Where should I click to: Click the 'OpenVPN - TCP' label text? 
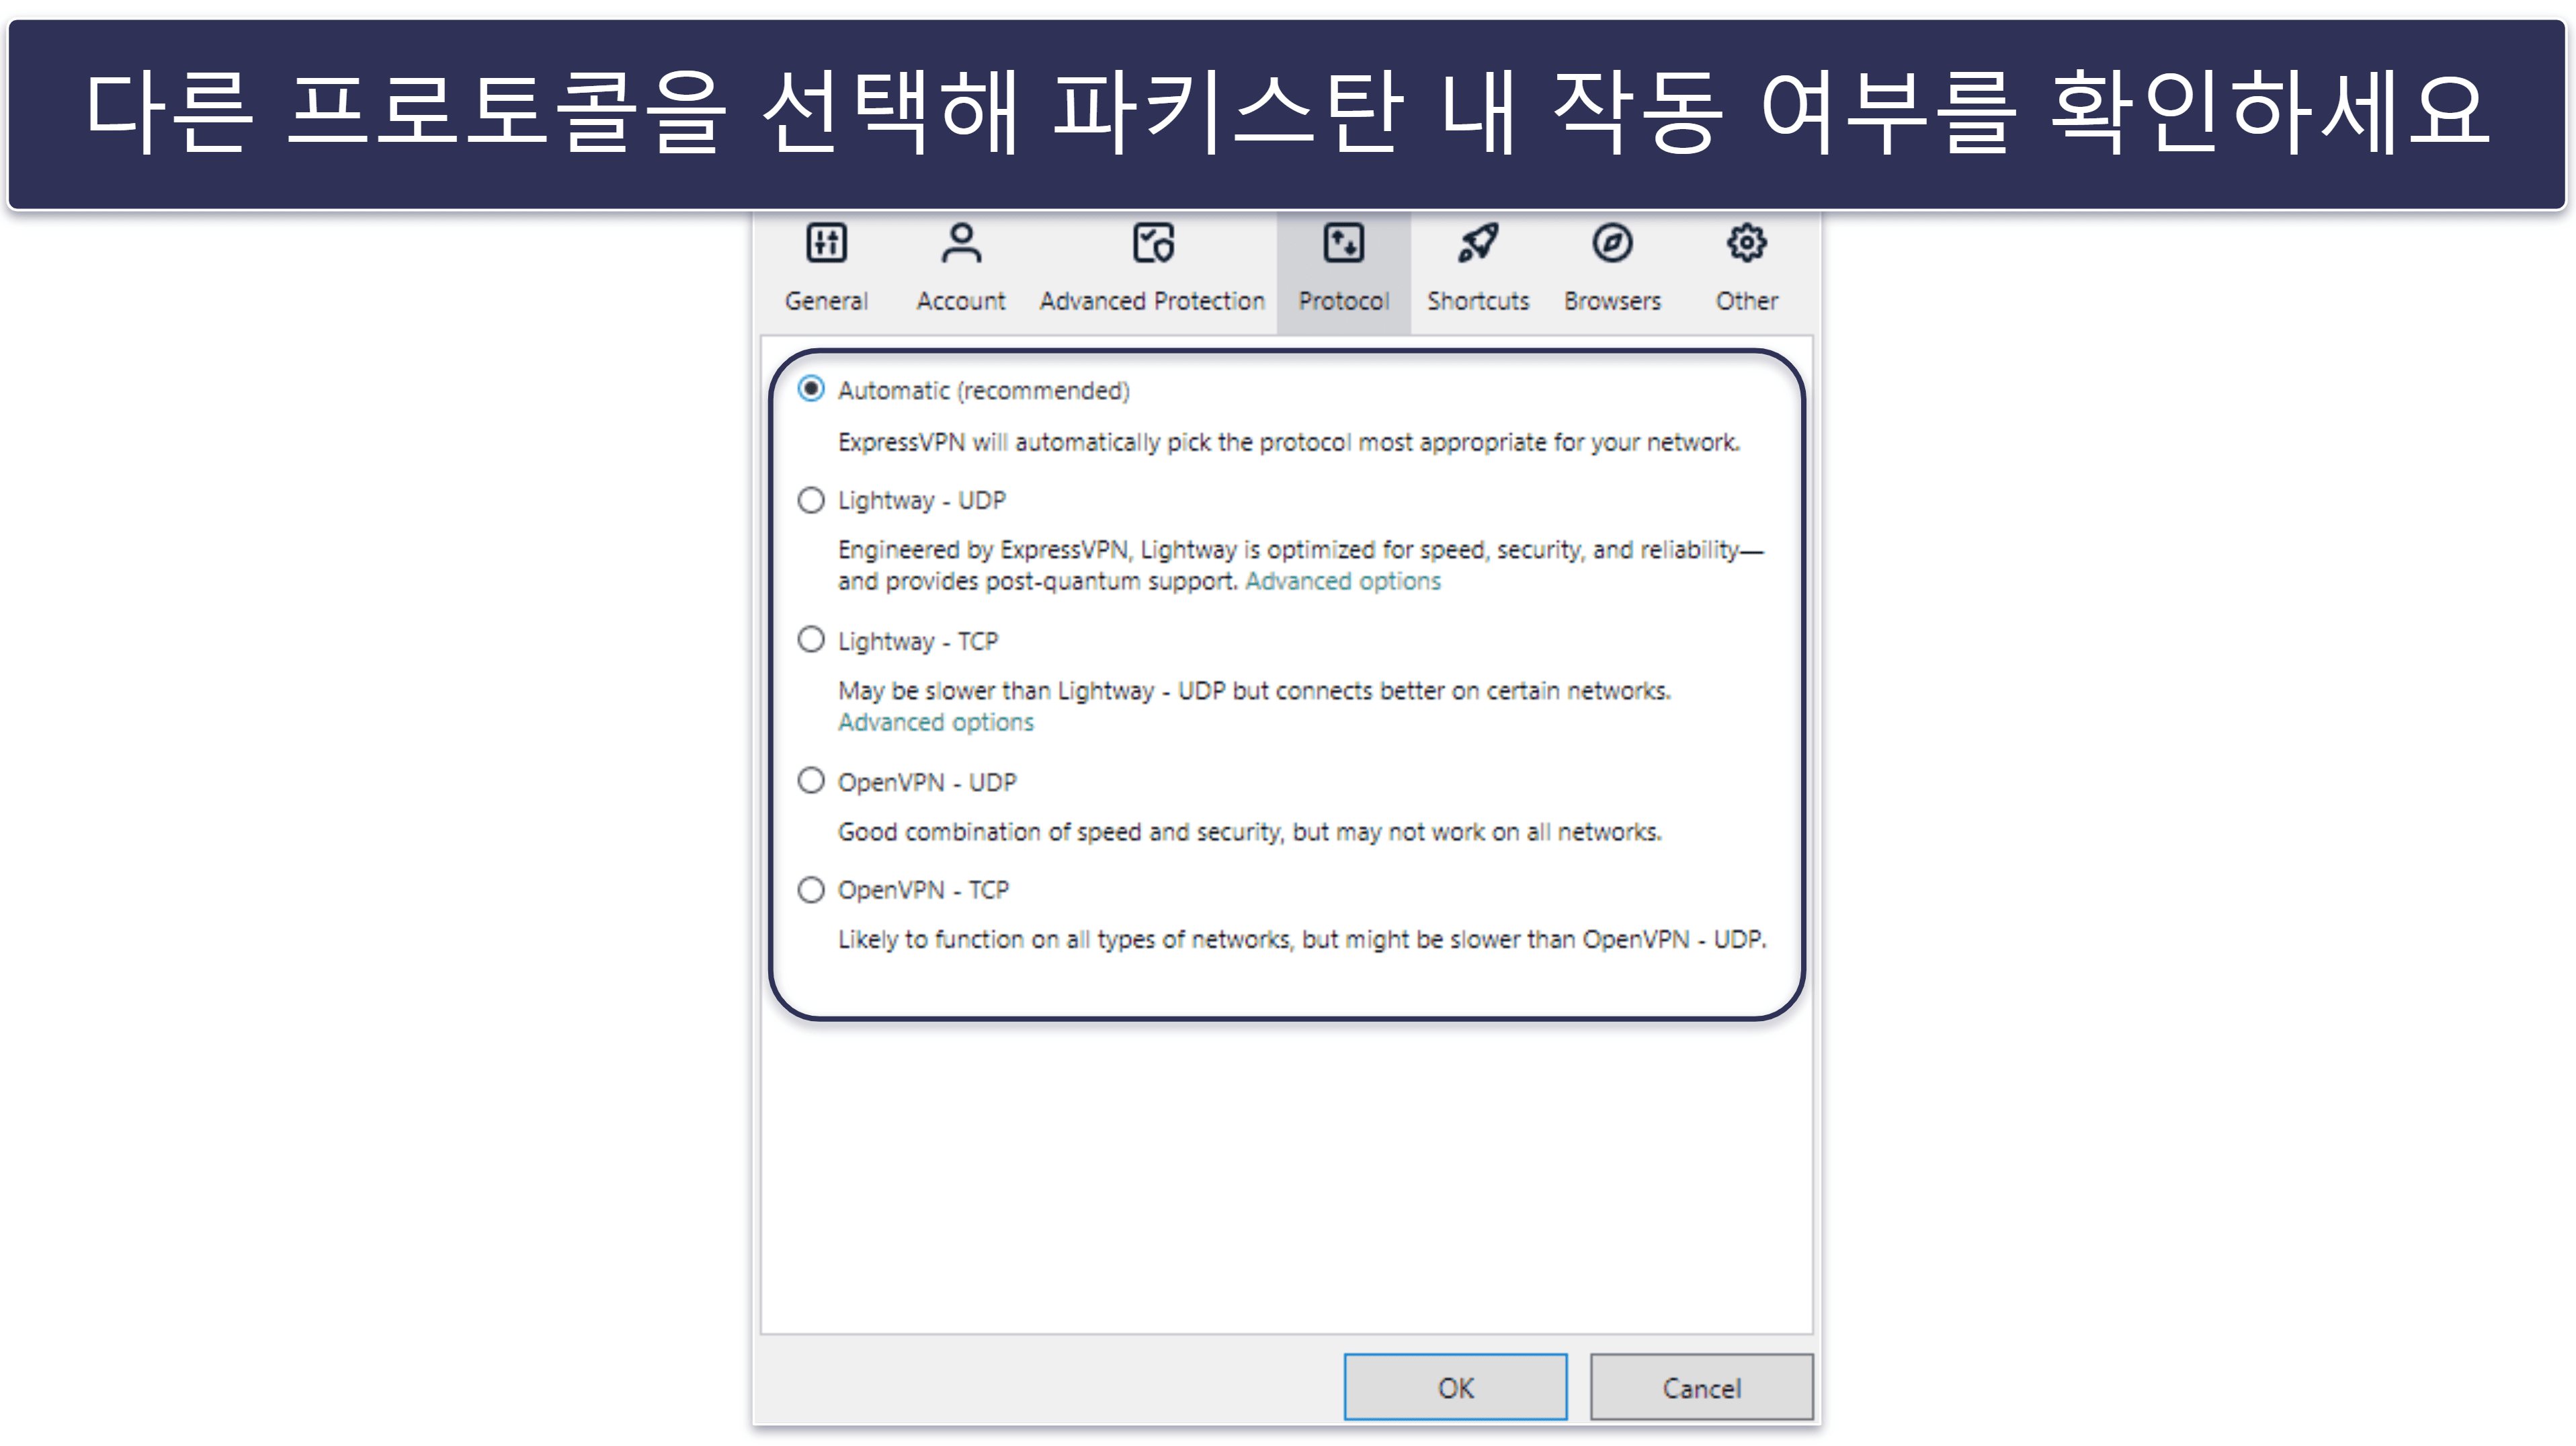923,890
